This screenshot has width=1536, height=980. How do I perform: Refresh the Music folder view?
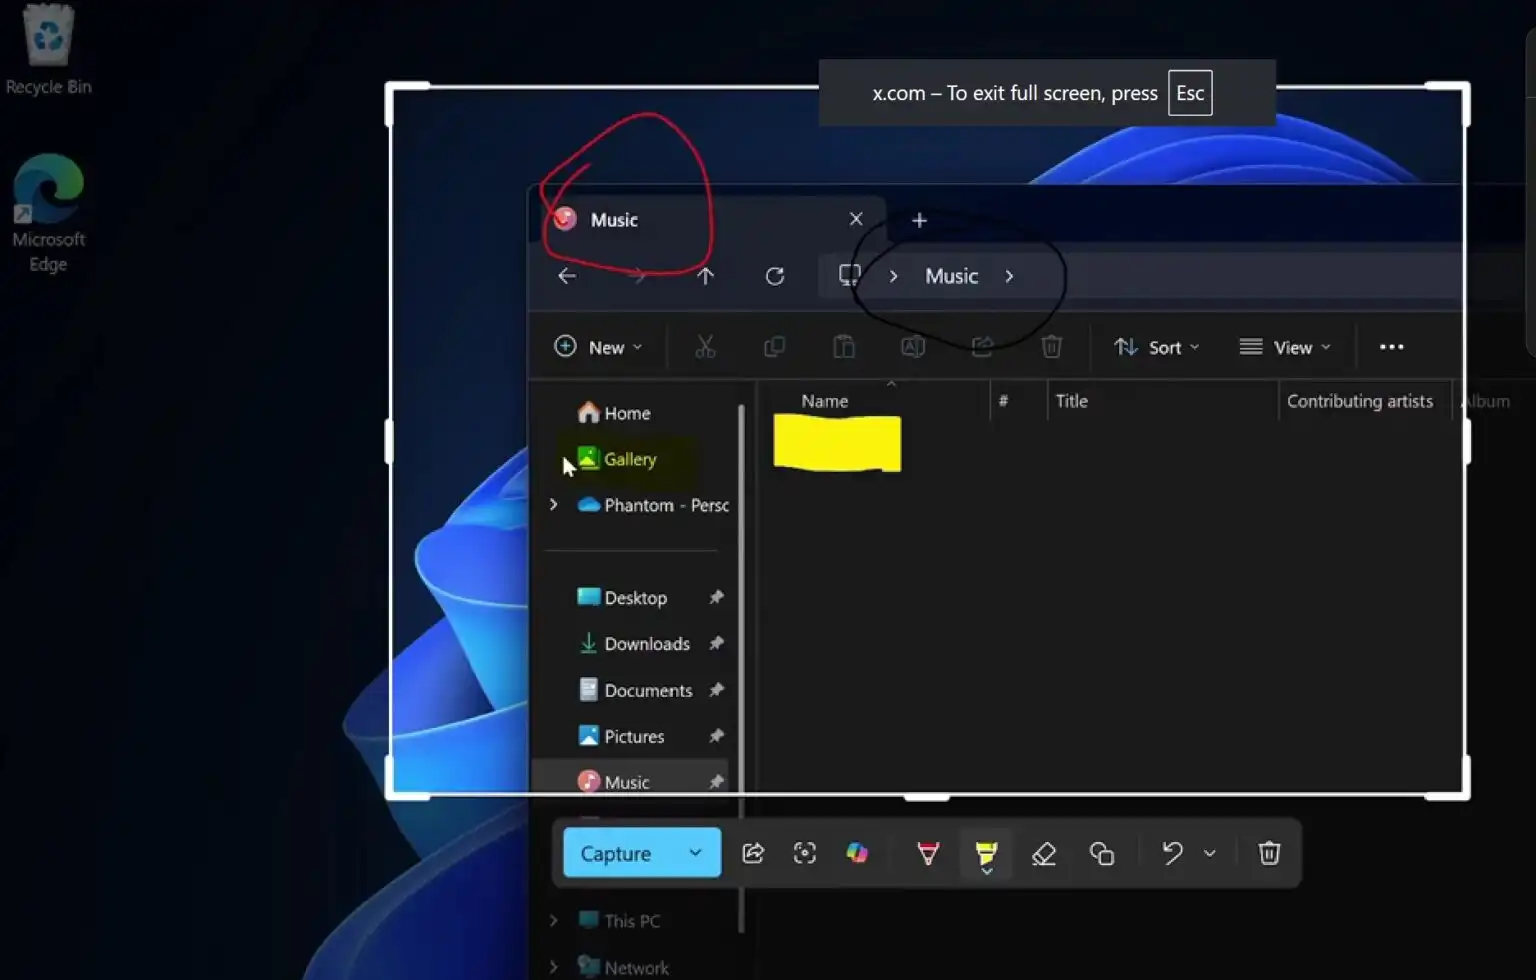(x=775, y=276)
